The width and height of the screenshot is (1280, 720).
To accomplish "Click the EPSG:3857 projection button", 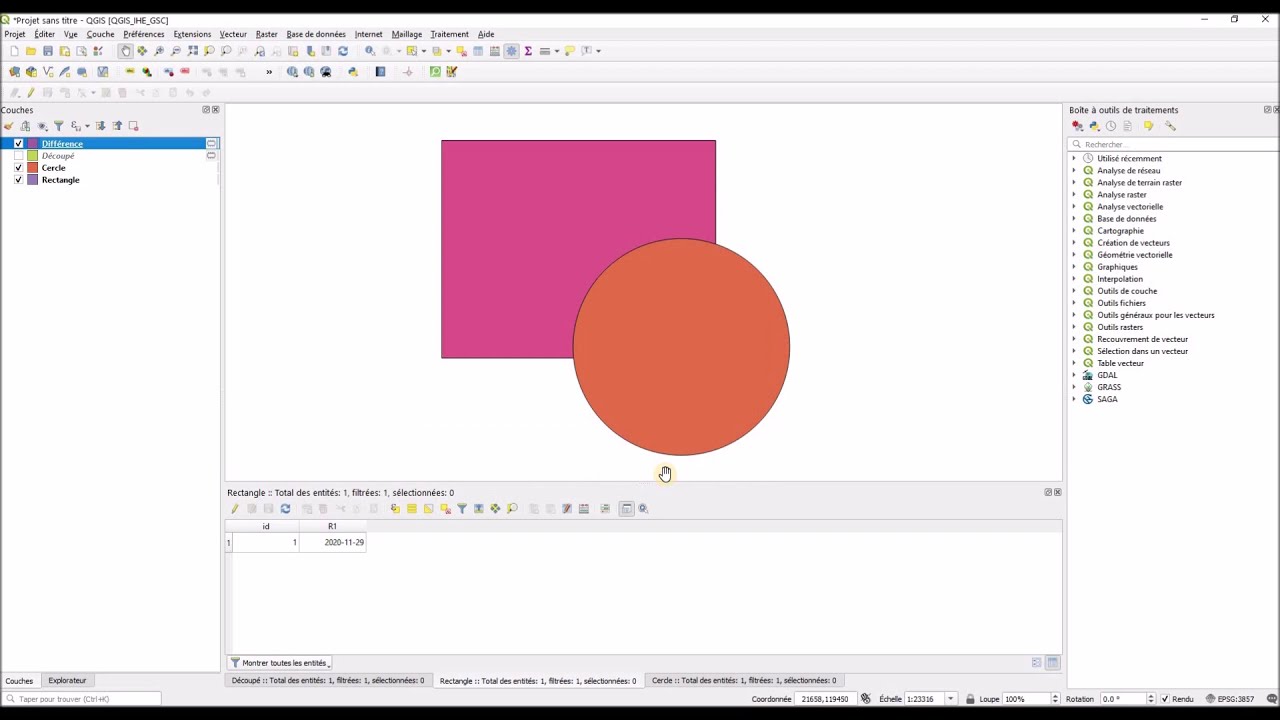I will pos(1230,699).
